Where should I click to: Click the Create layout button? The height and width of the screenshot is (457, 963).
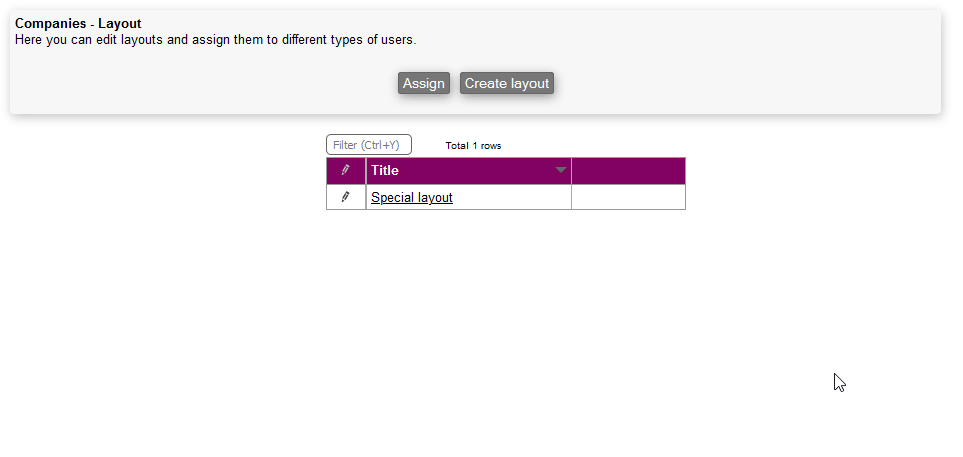pyautogui.click(x=507, y=83)
